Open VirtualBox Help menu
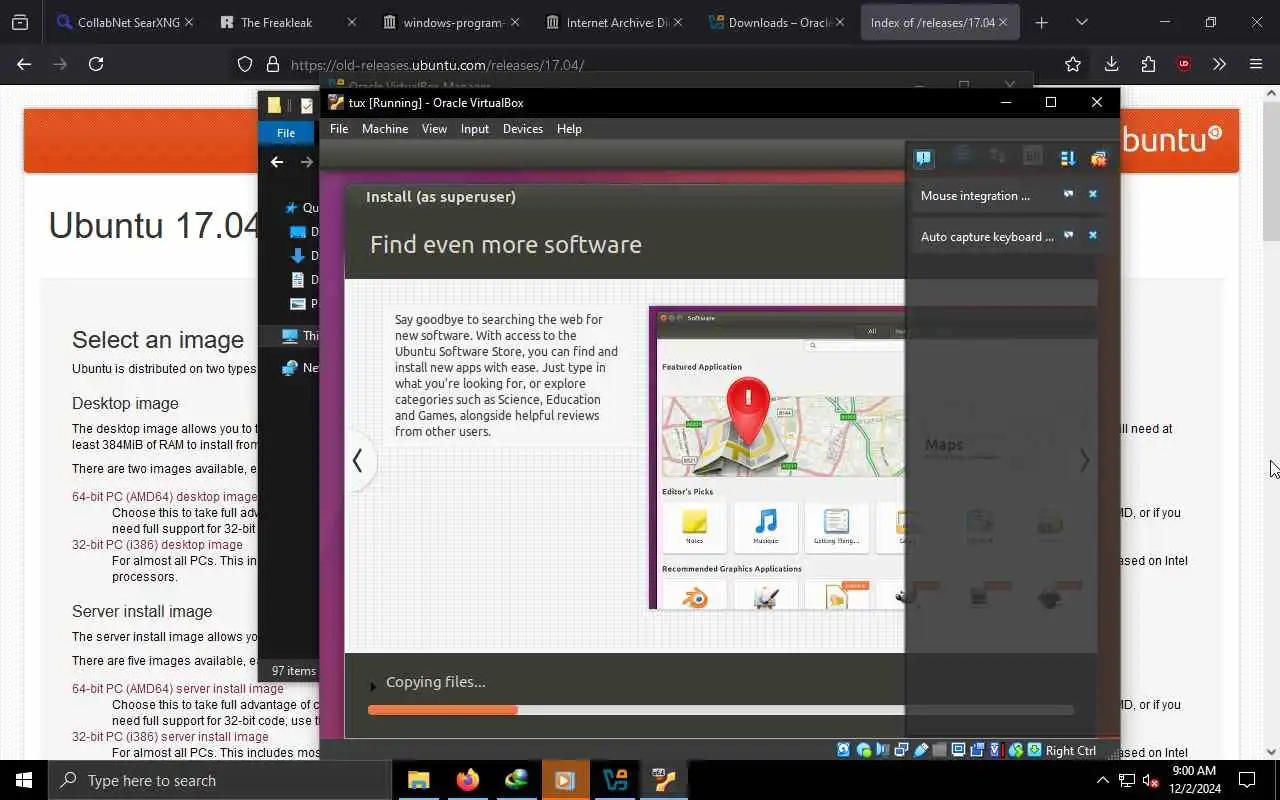The height and width of the screenshot is (800, 1280). [569, 129]
